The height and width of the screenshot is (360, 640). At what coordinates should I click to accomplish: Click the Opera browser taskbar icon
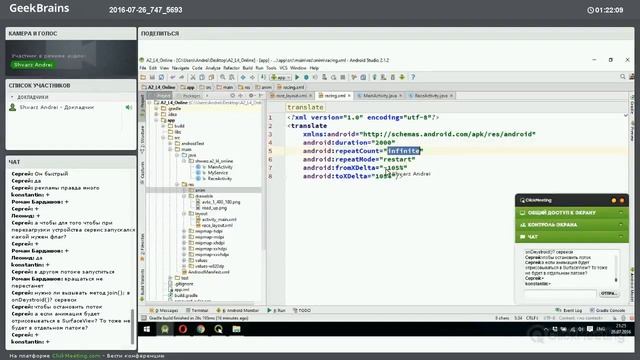182,329
